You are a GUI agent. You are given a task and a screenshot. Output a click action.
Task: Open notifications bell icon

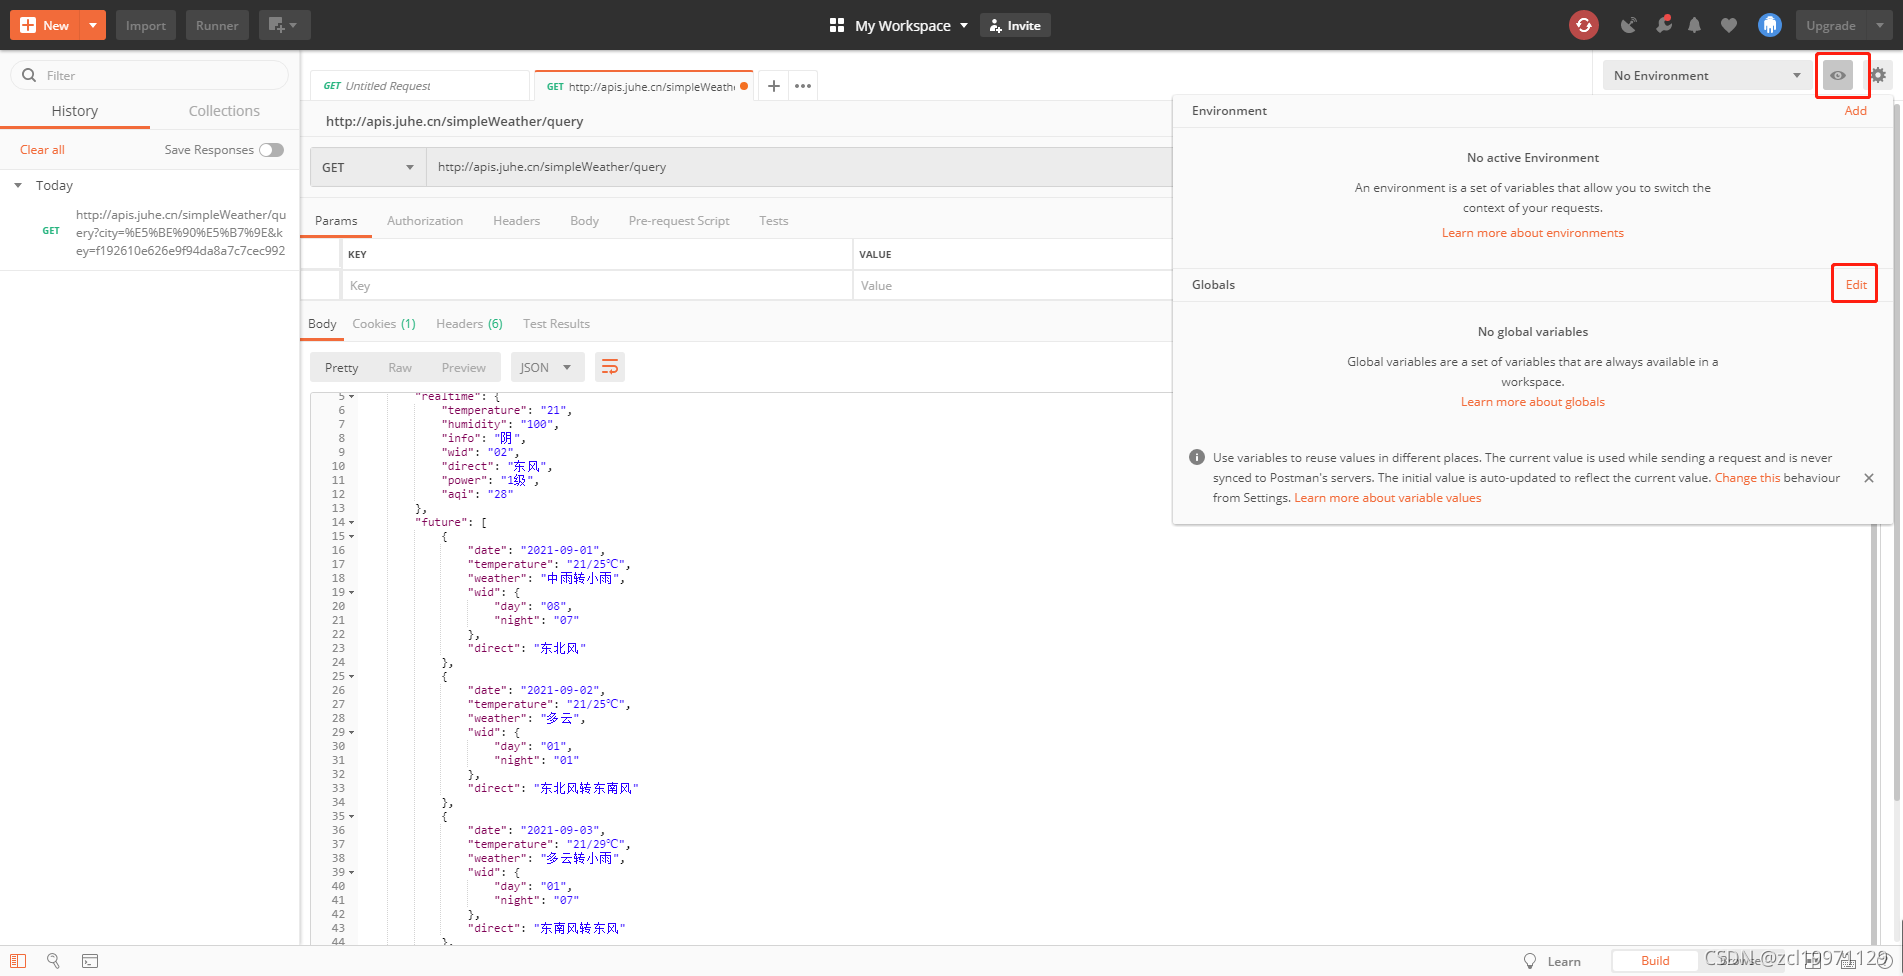click(x=1694, y=25)
